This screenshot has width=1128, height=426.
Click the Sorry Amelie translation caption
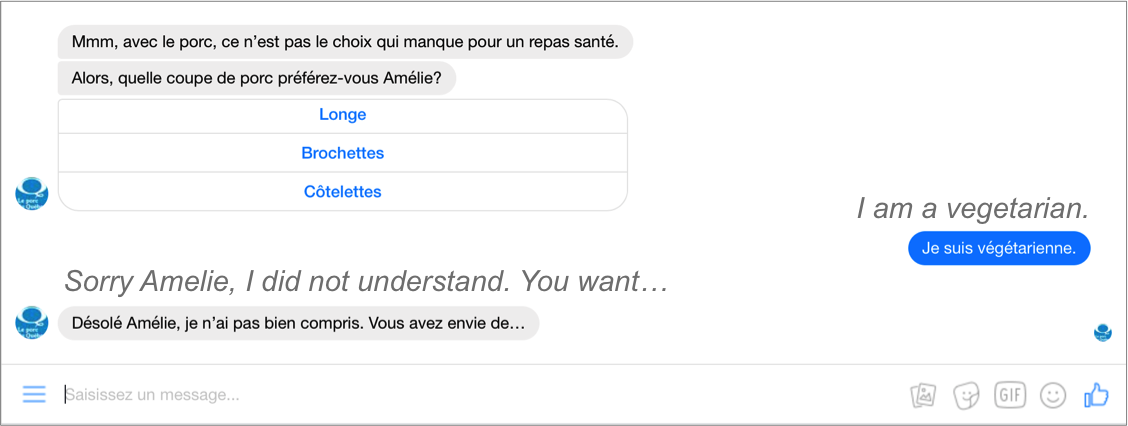(x=367, y=281)
